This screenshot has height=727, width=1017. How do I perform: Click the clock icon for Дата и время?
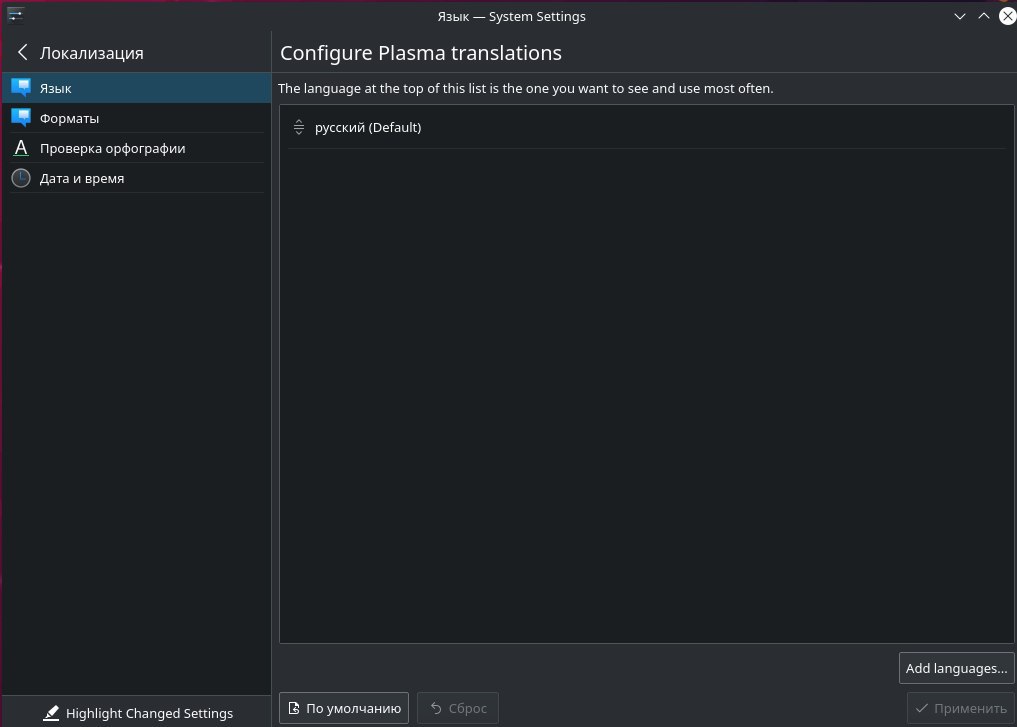pos(21,178)
